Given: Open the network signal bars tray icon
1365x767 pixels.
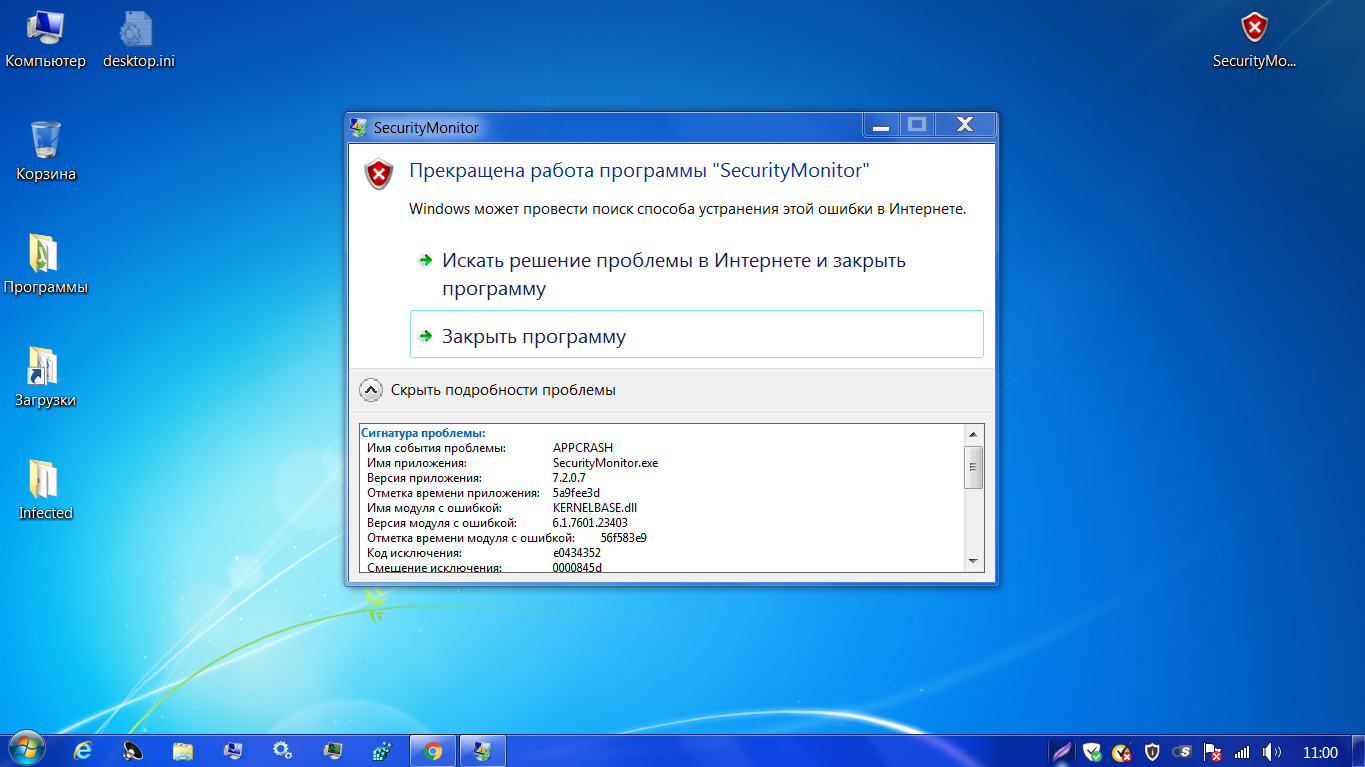Looking at the screenshot, I should point(1242,752).
